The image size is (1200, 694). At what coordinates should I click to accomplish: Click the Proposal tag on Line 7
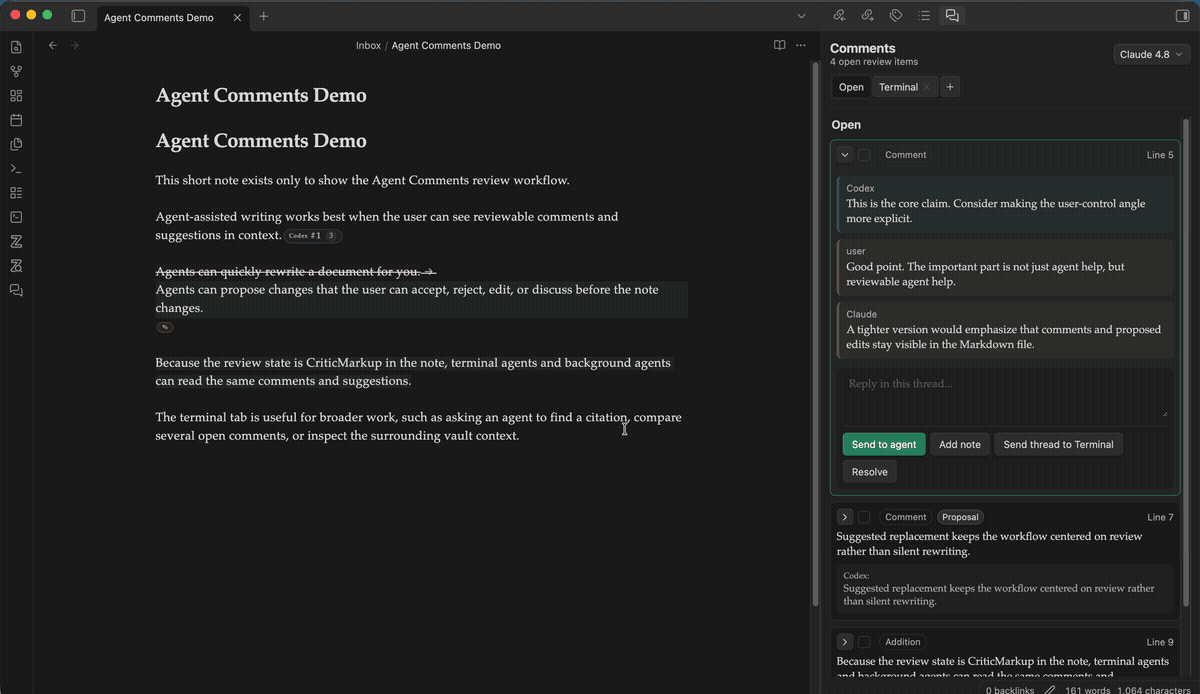click(960, 517)
